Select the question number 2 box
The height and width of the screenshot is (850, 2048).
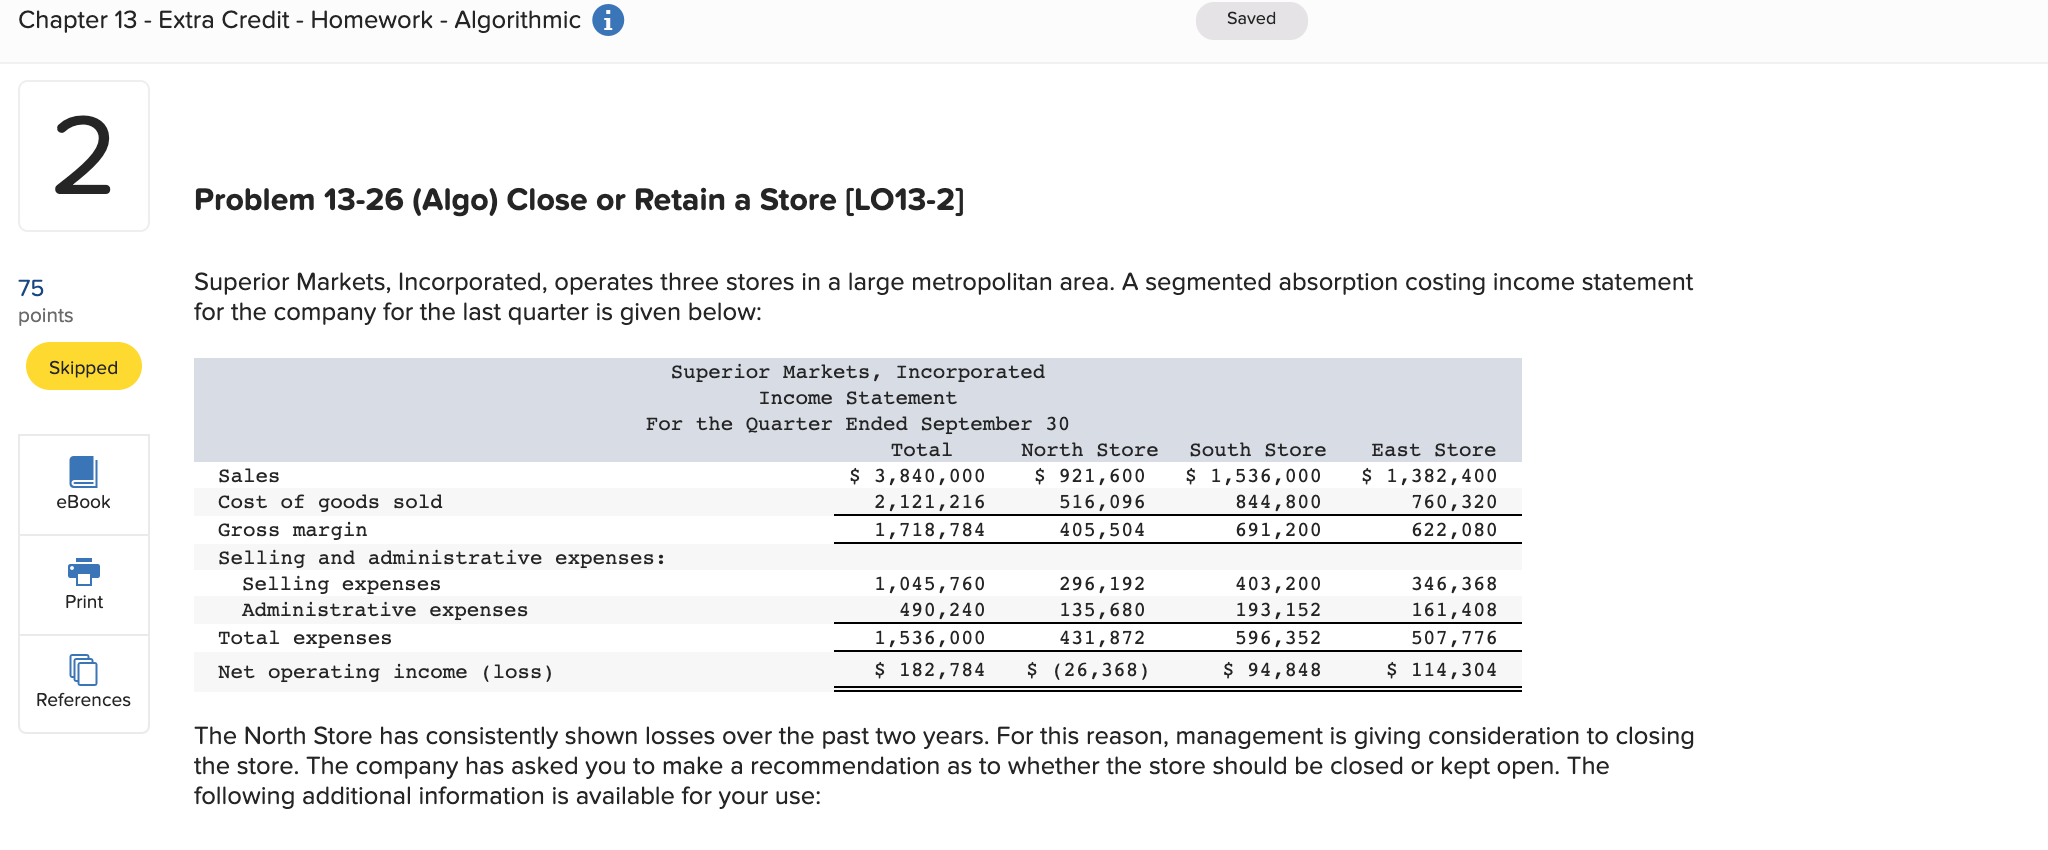(x=84, y=156)
